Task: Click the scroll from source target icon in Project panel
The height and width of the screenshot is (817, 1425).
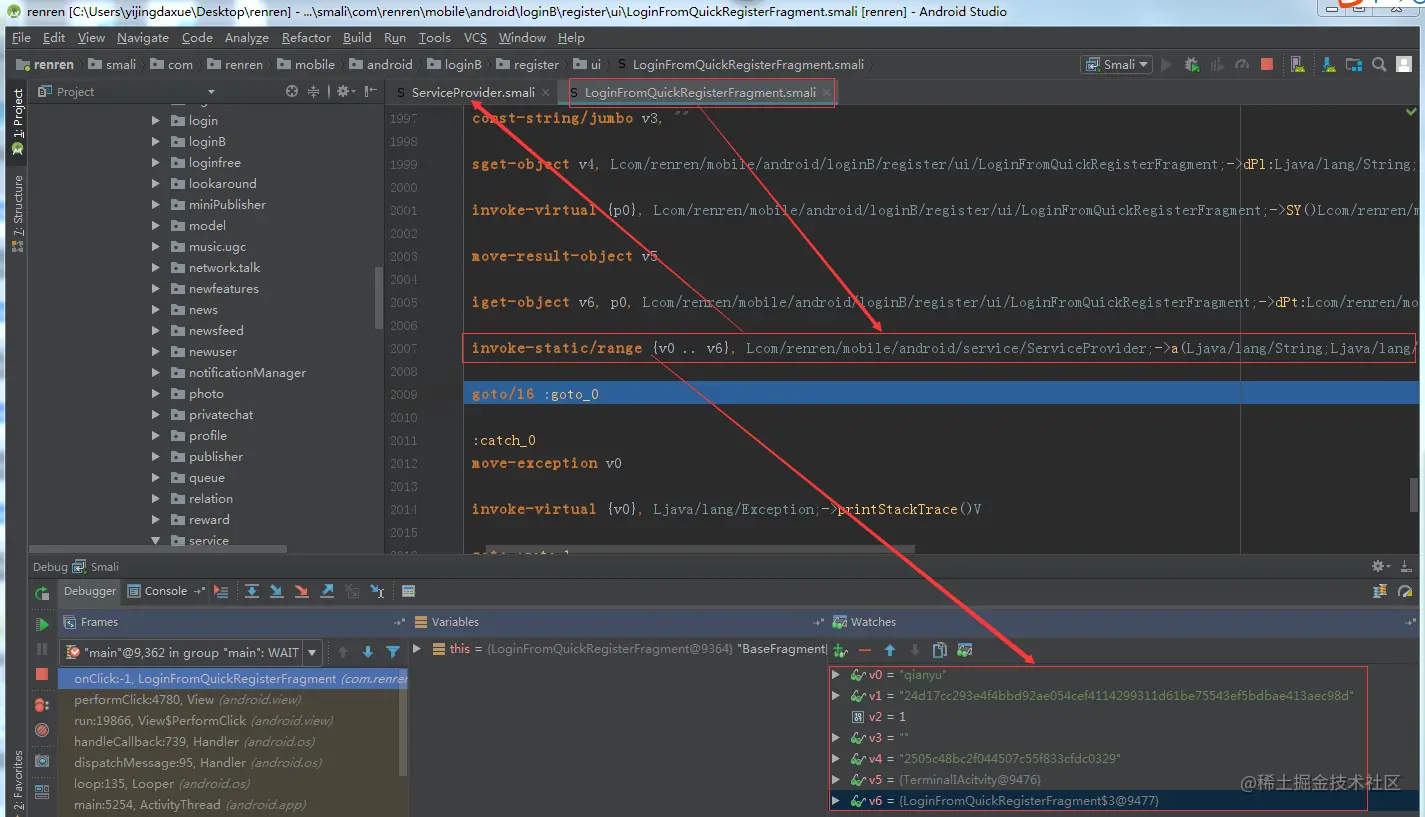Action: pos(292,91)
